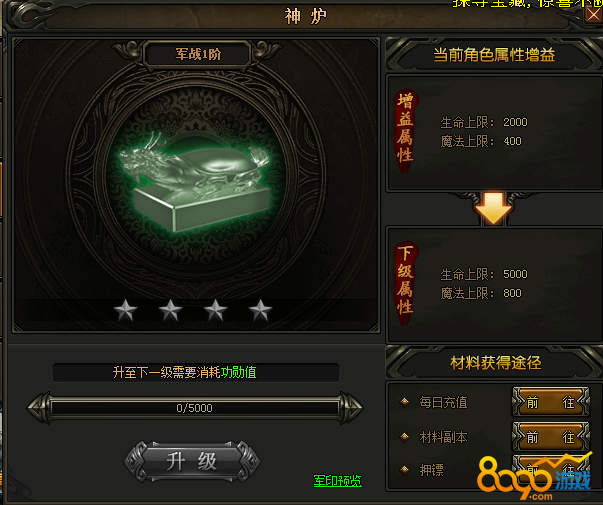Click the 材料获得途径 header

pos(495,363)
